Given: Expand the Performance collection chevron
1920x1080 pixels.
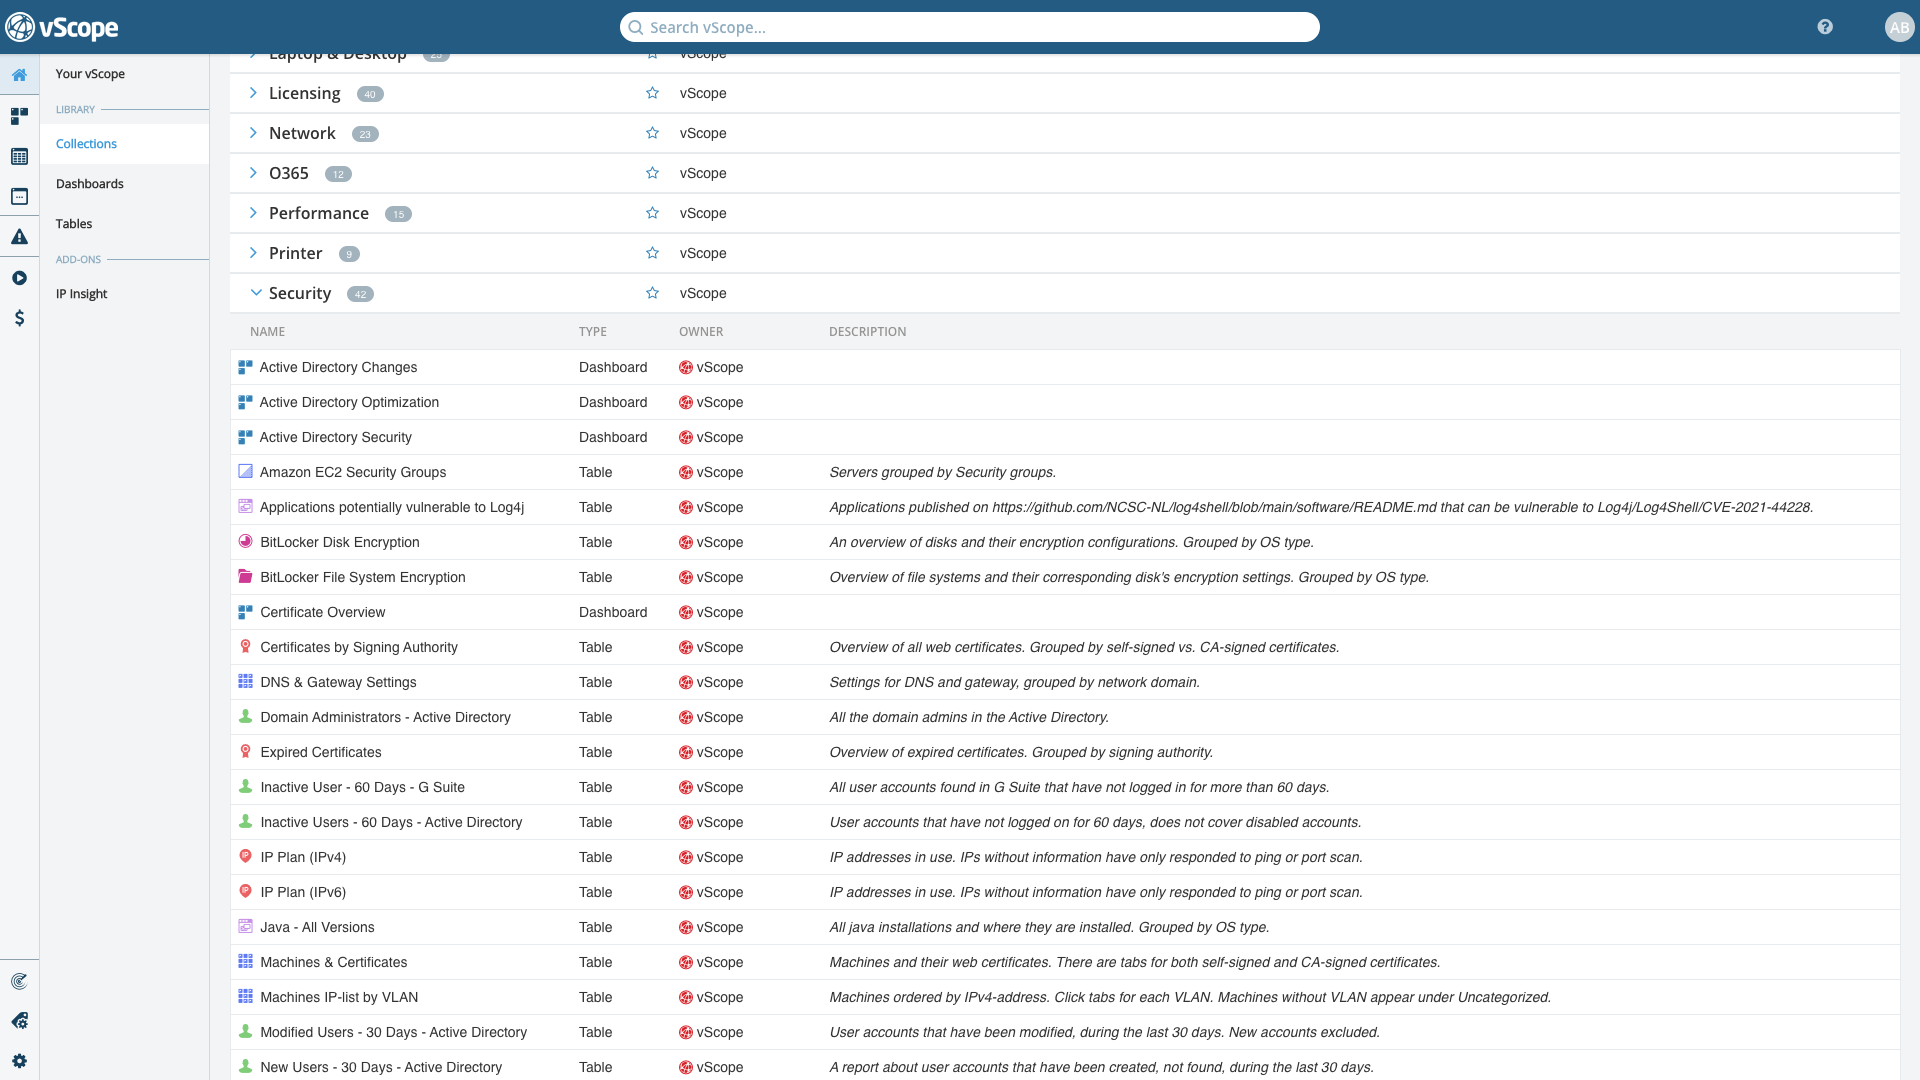Looking at the screenshot, I should (x=253, y=213).
